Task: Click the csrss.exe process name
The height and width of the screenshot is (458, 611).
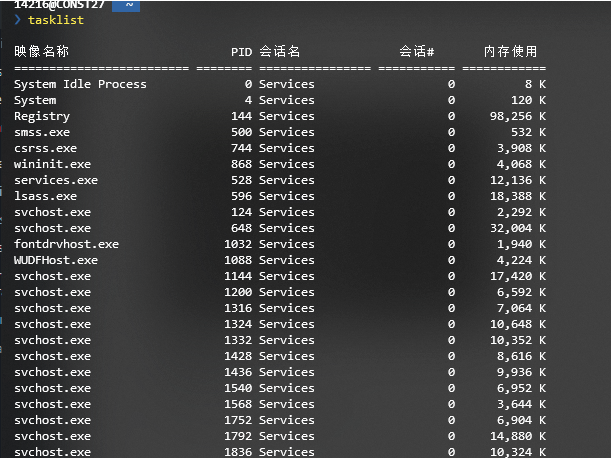Action: coord(46,148)
